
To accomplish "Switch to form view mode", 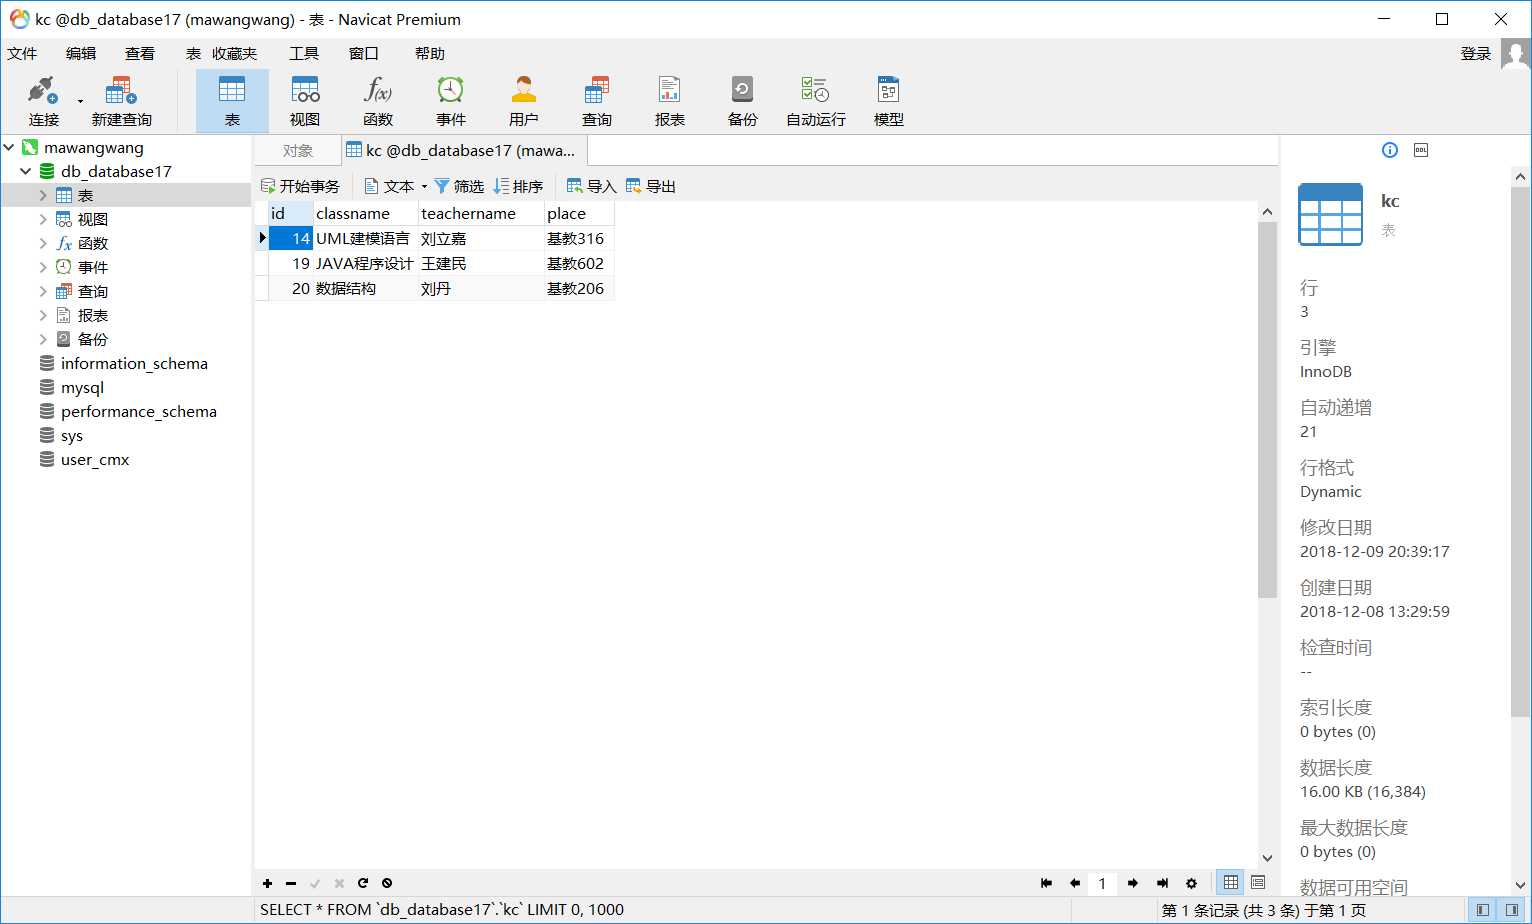I will 1258,882.
